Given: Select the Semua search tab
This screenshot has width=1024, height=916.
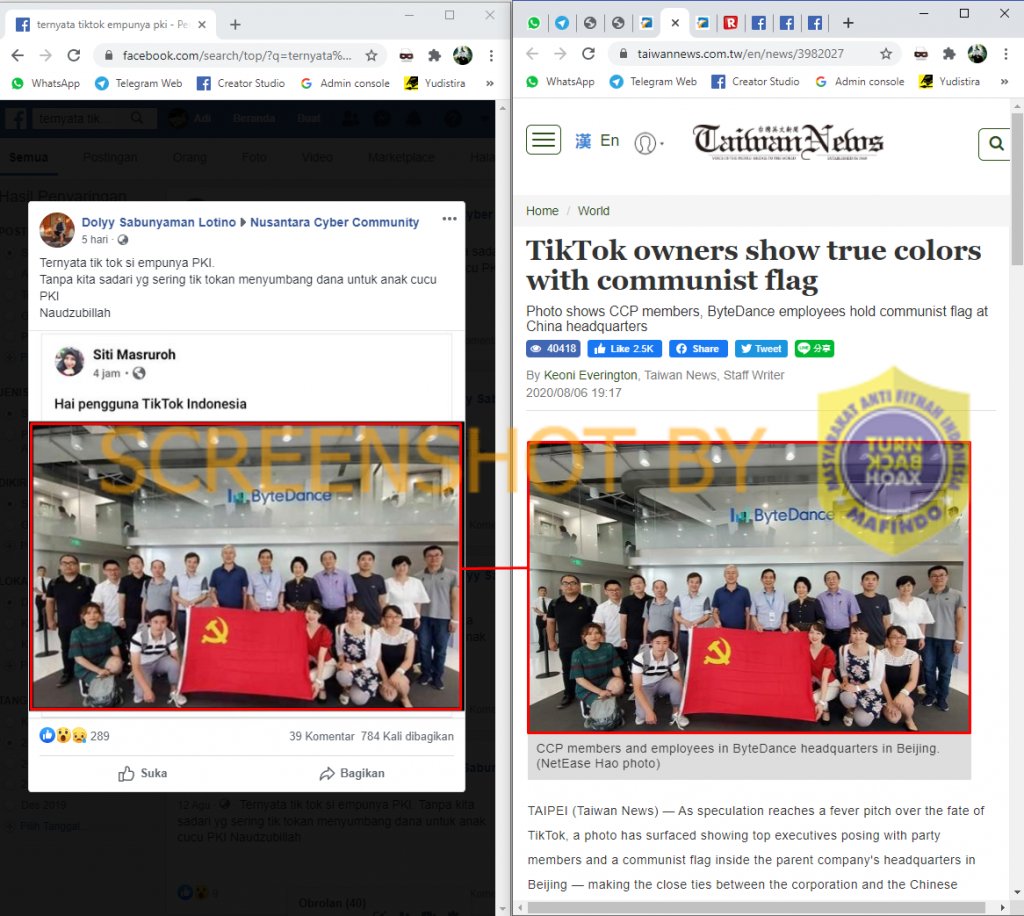Looking at the screenshot, I should [x=29, y=157].
